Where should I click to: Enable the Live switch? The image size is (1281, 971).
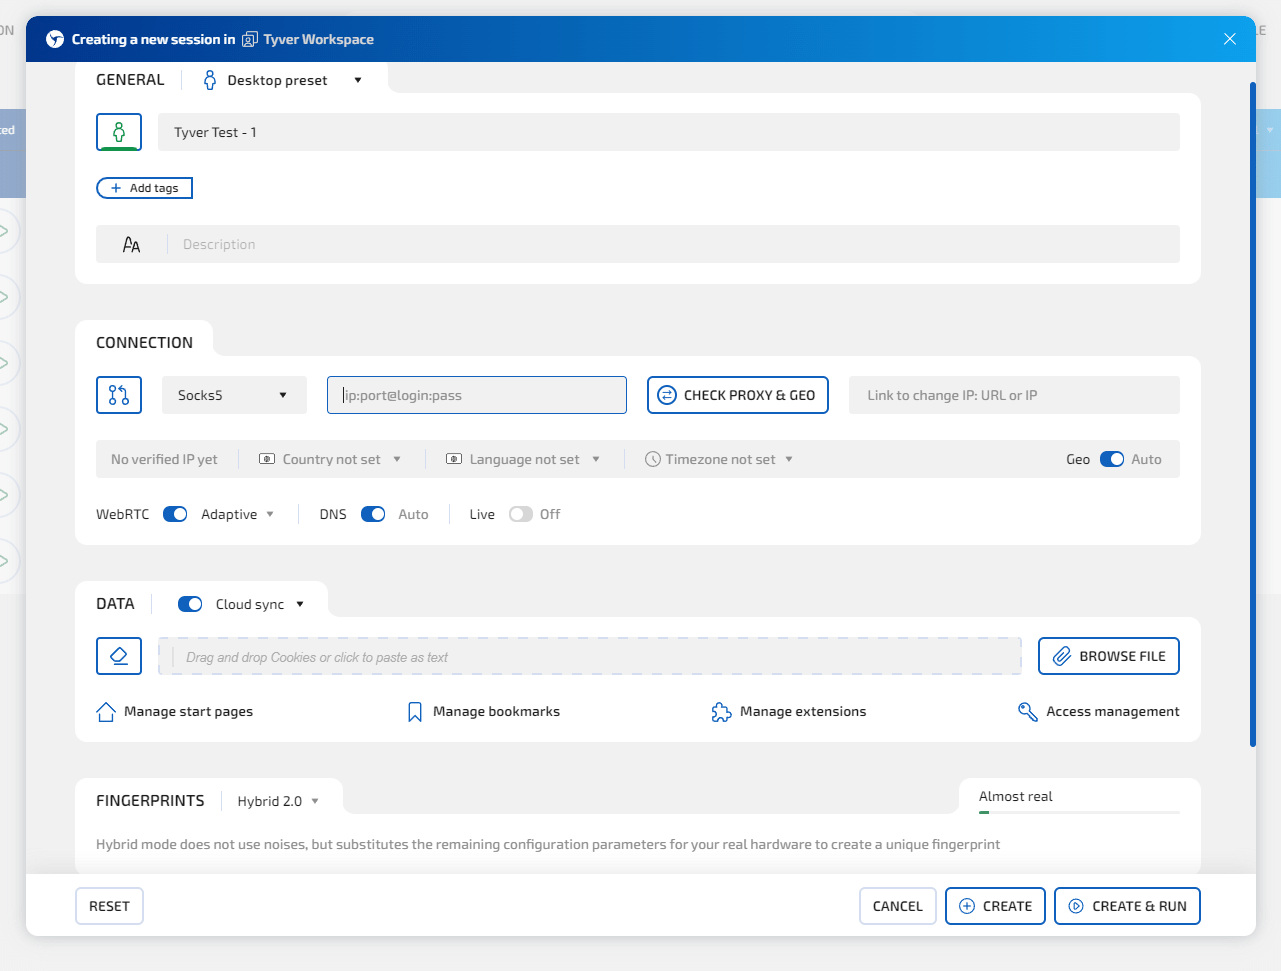click(521, 514)
